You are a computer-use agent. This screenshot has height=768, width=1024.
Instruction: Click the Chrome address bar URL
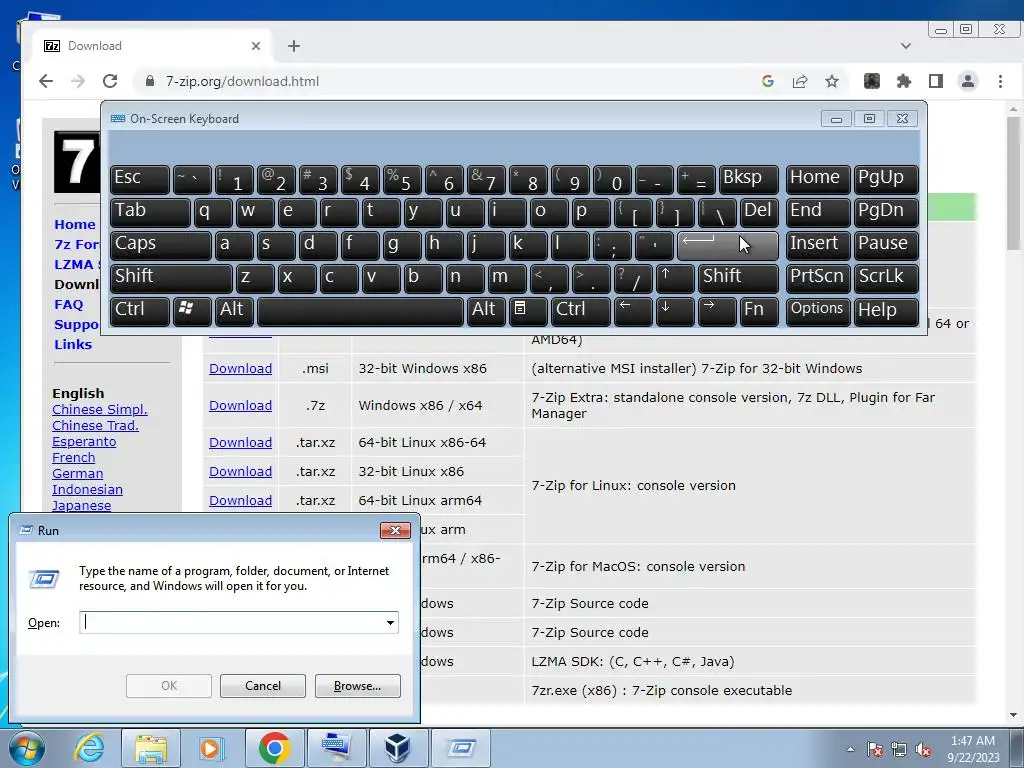[242, 81]
